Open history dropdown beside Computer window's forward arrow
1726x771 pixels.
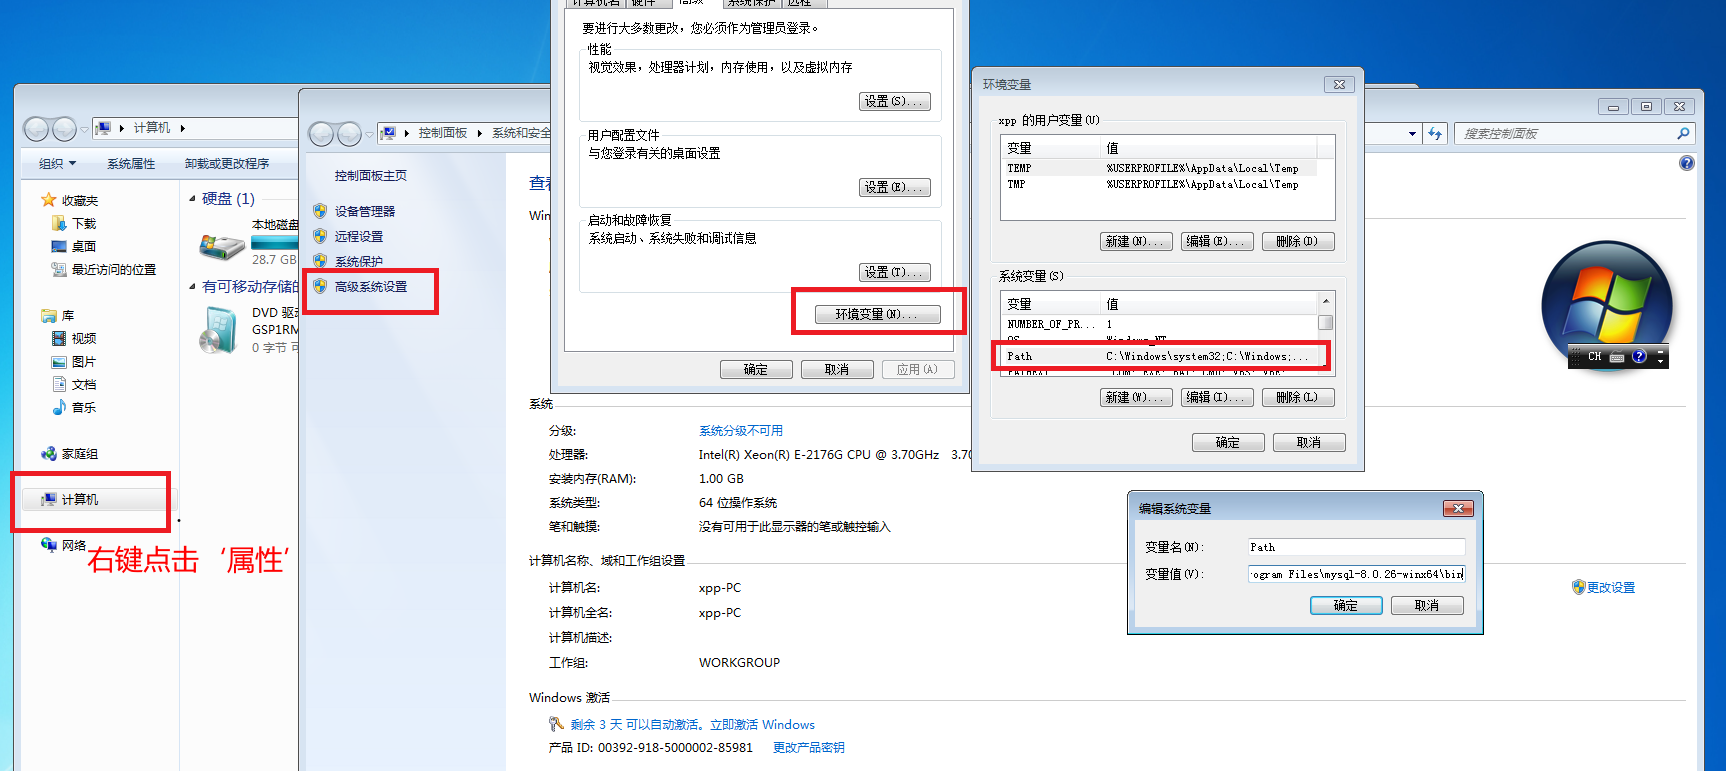[x=84, y=130]
